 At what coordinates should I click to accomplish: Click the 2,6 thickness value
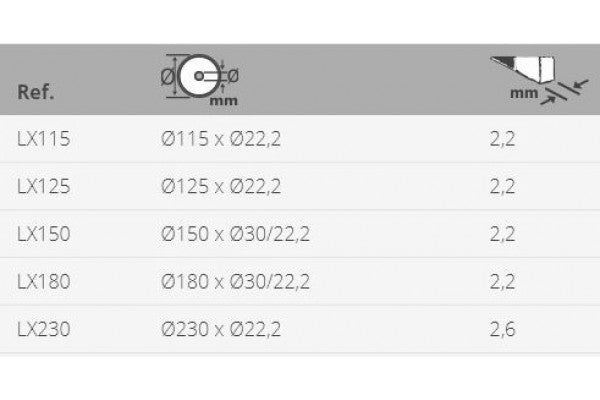(x=502, y=330)
